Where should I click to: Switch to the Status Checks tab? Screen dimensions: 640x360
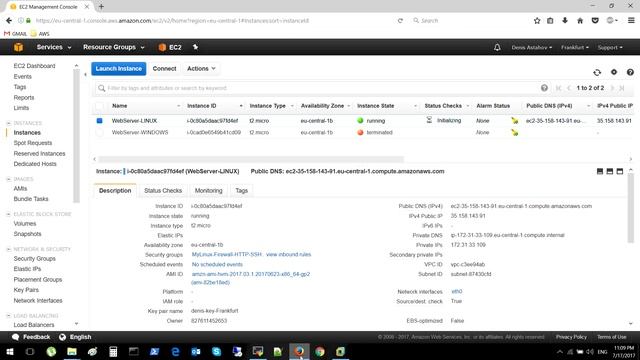[x=163, y=191]
